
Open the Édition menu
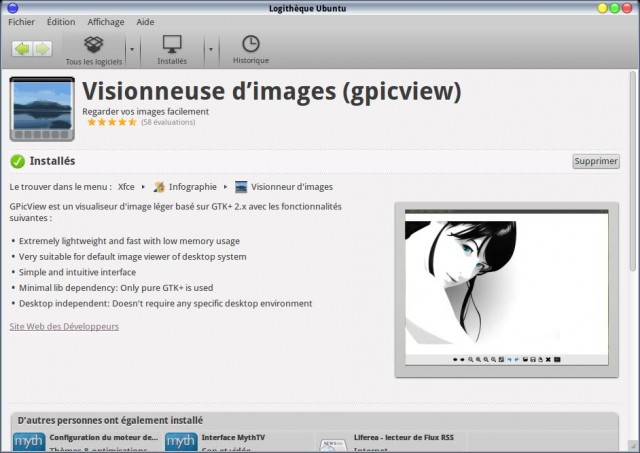point(61,22)
